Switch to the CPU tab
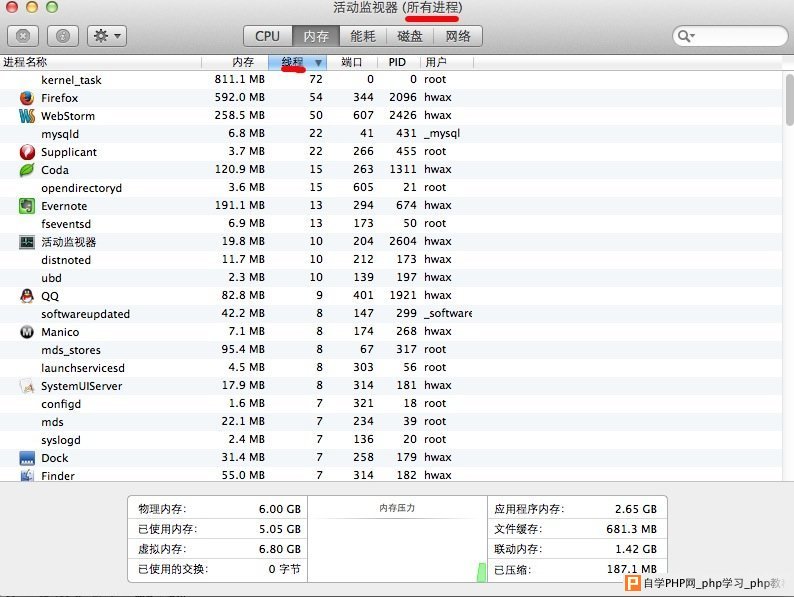 coord(267,36)
